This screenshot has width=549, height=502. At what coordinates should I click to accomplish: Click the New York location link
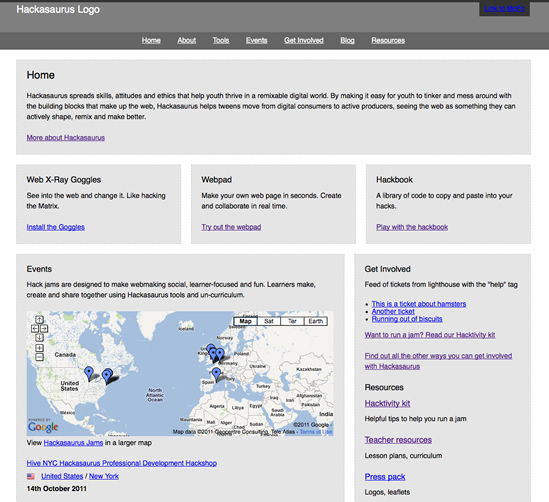click(x=104, y=476)
